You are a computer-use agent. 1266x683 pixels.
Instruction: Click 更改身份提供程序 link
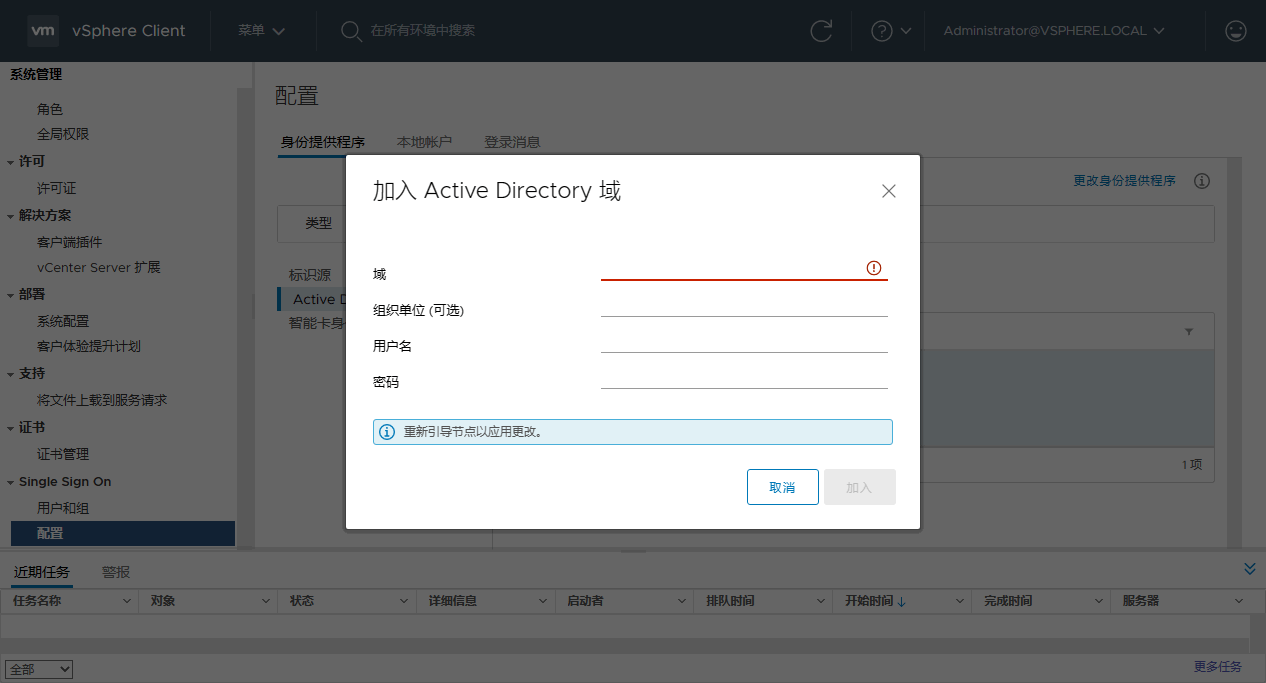coord(1124,181)
